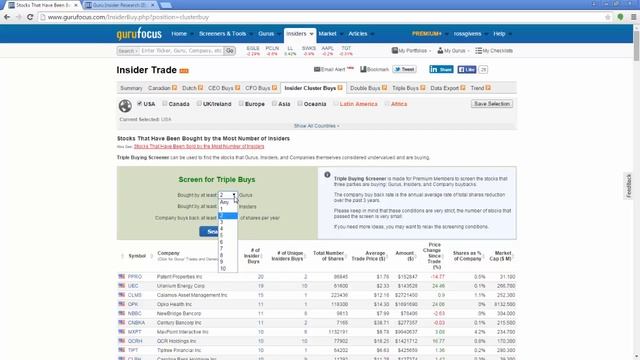
Task: Go back with browser back arrow
Action: click(x=7, y=17)
